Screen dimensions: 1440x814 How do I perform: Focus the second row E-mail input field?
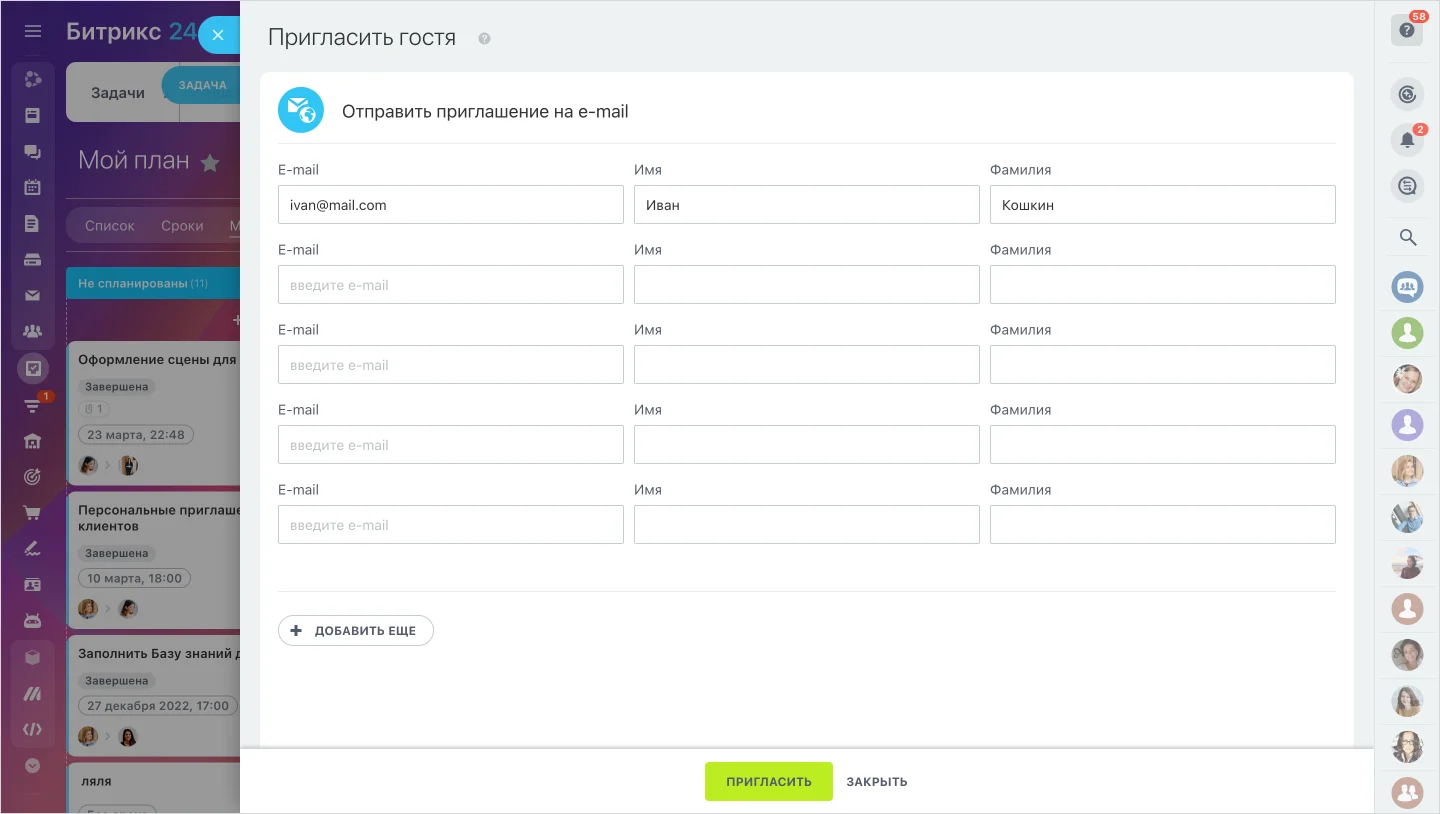[450, 285]
